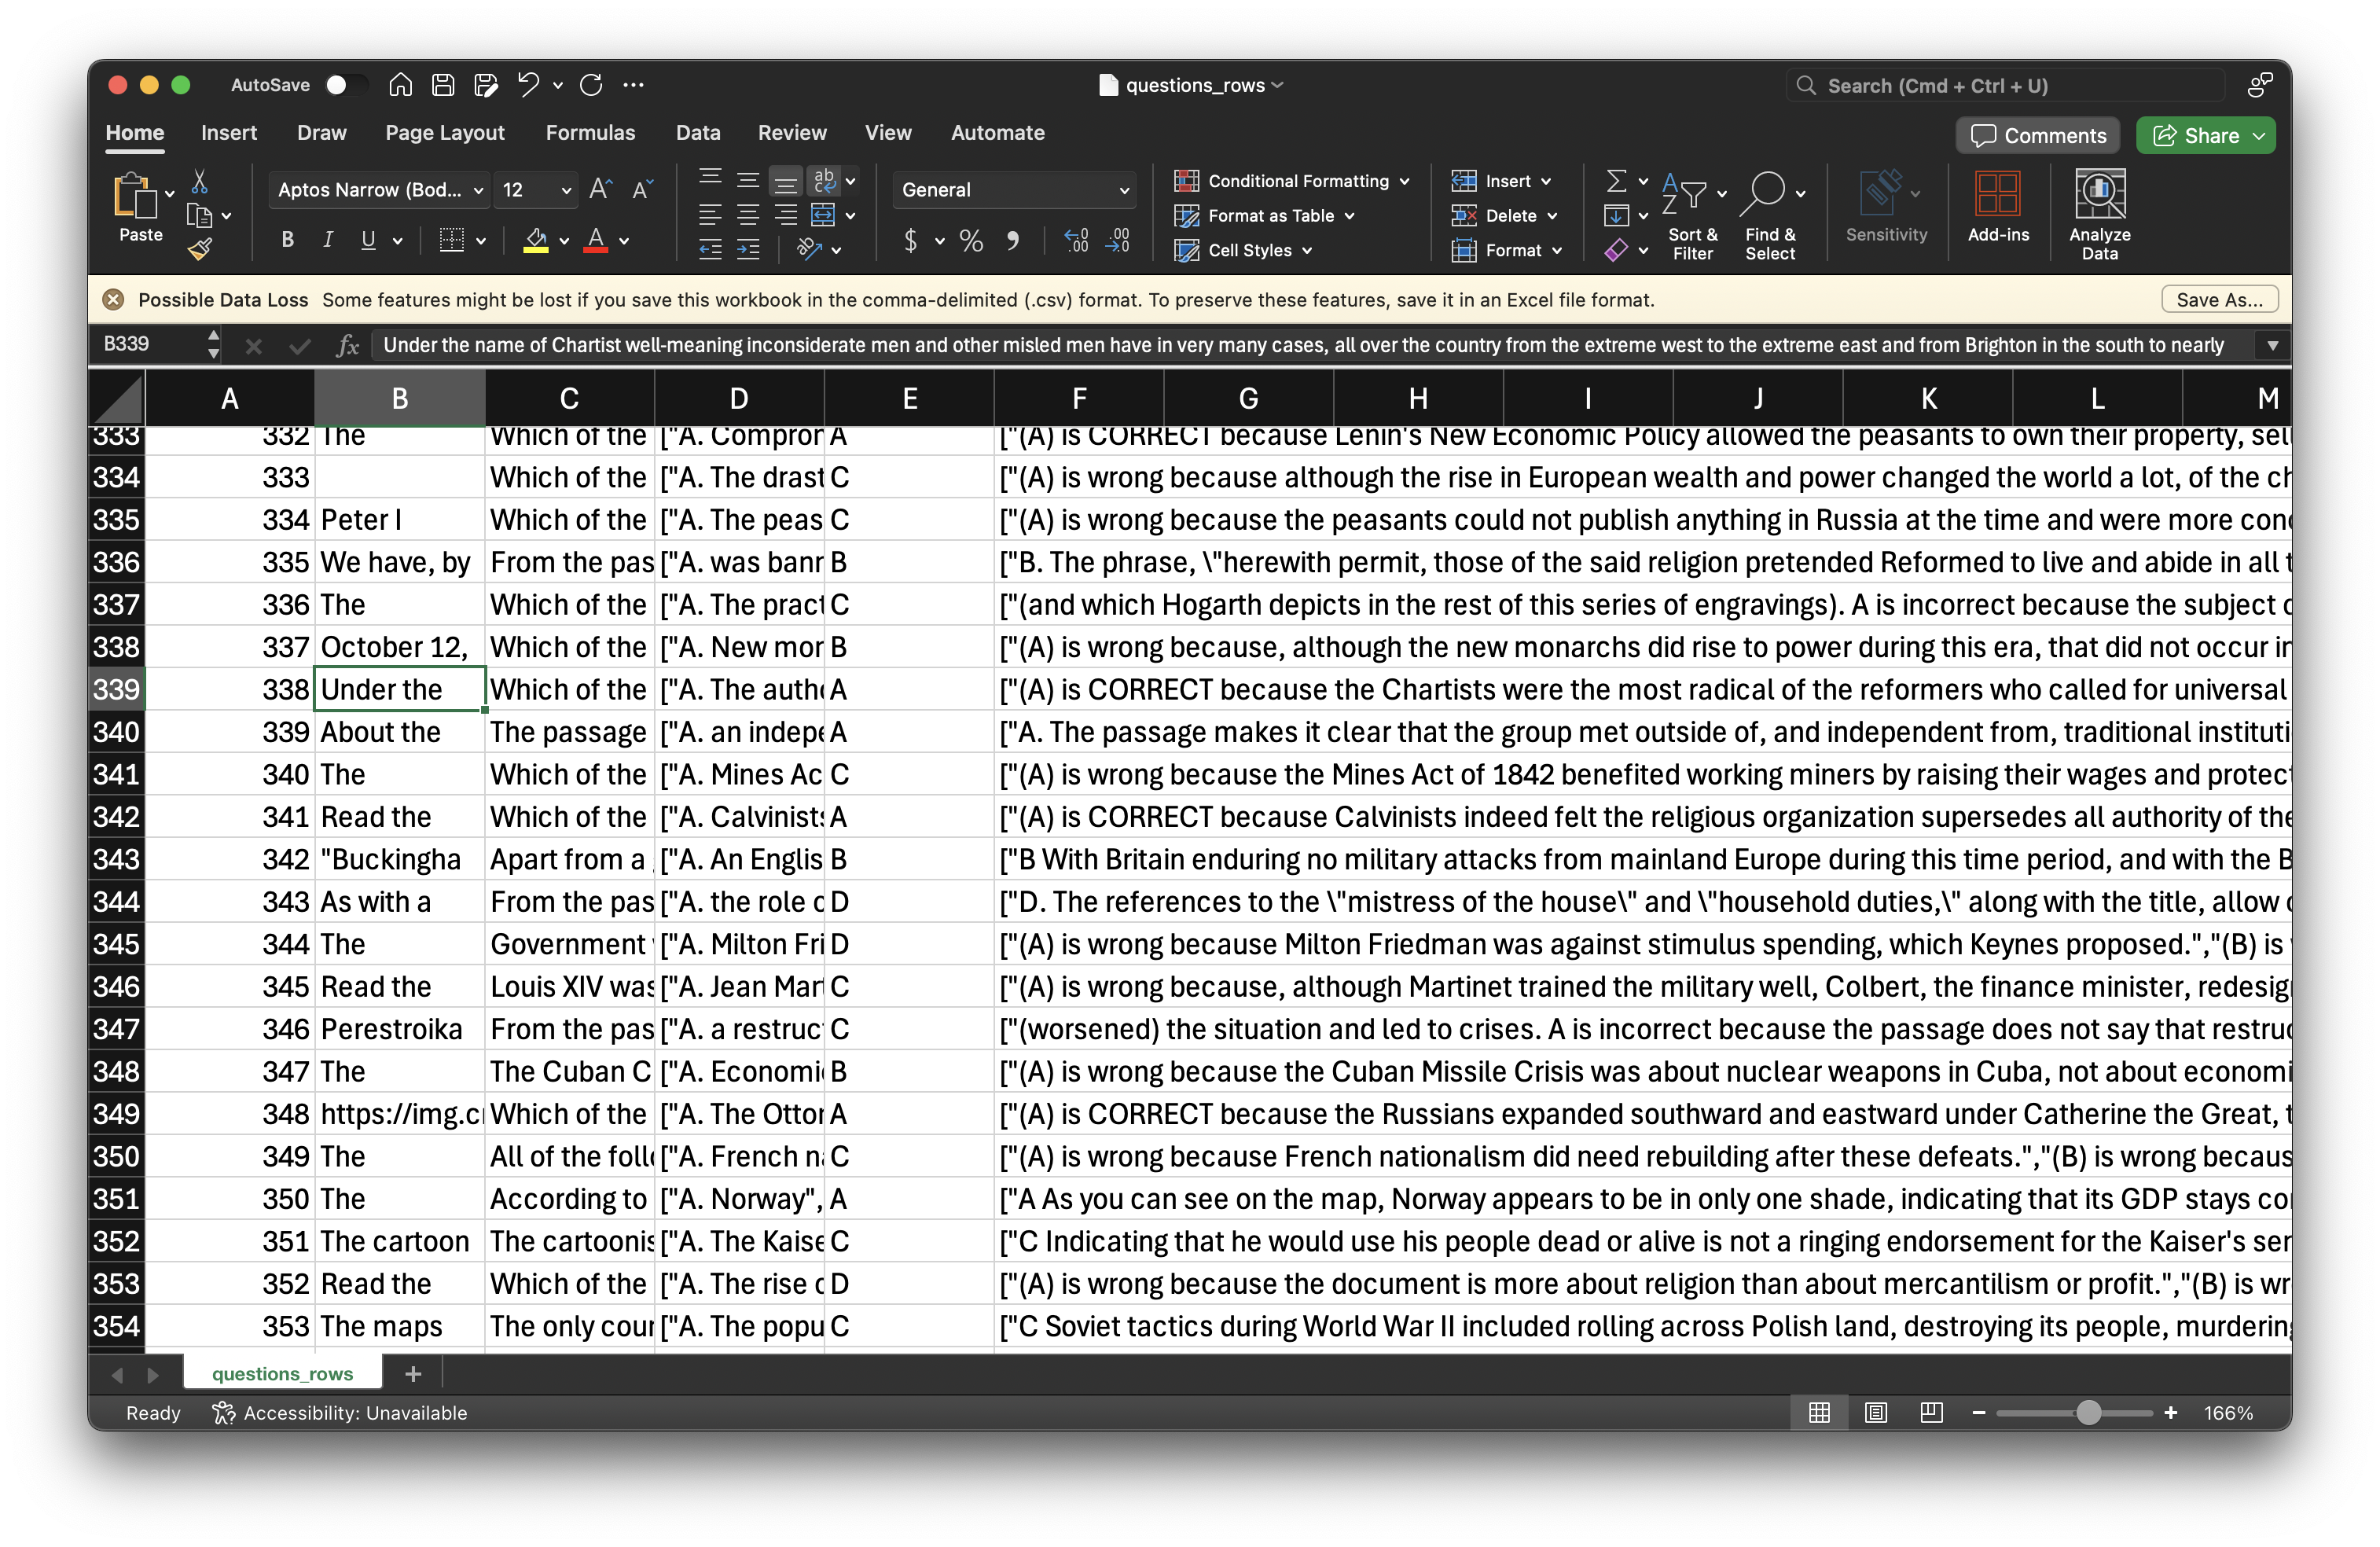Click the Undo arrow icon
The image size is (2380, 1547).
click(528, 86)
